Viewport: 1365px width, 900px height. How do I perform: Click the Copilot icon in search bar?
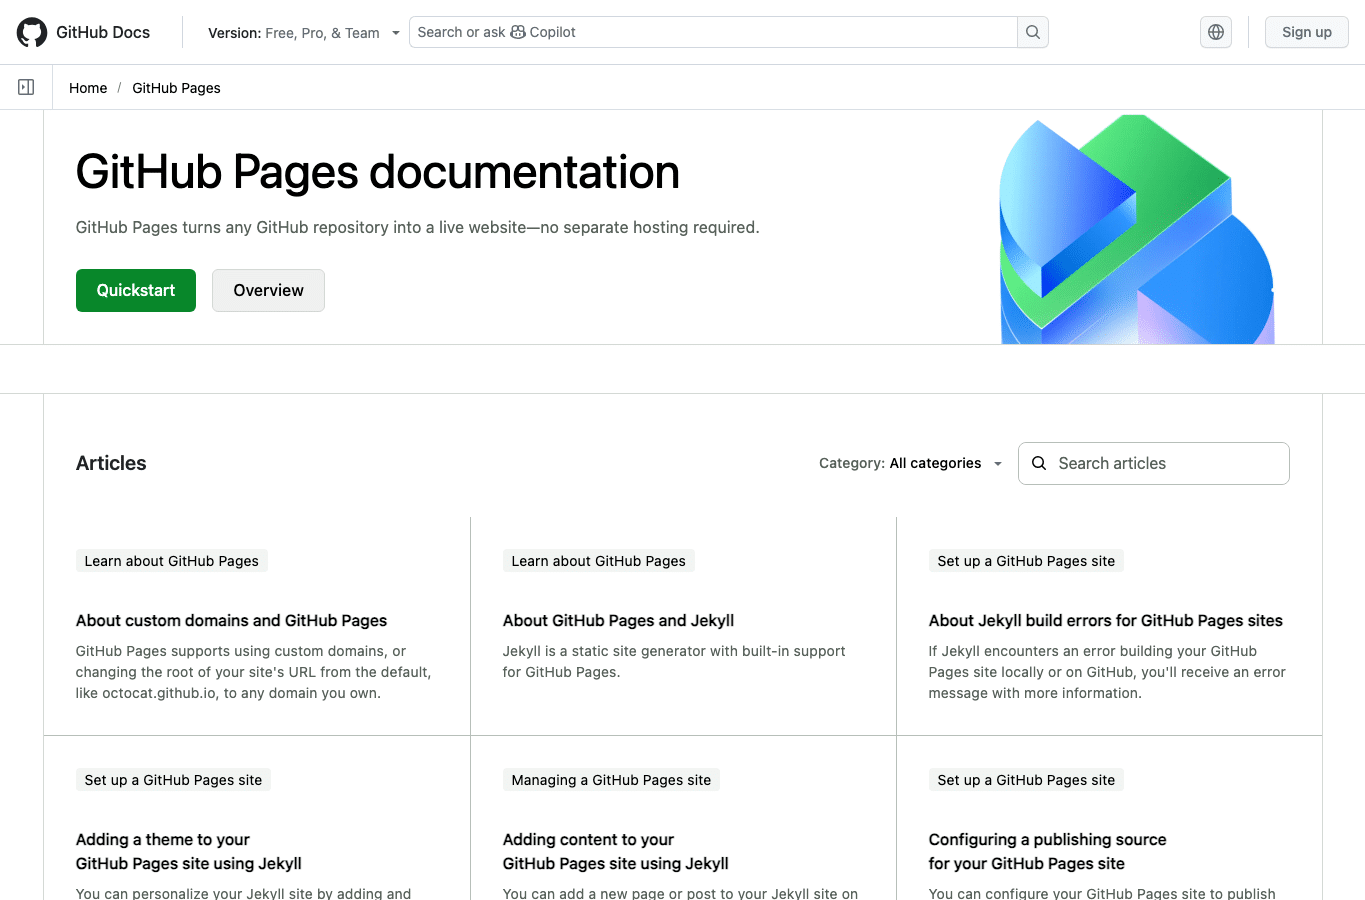[518, 32]
